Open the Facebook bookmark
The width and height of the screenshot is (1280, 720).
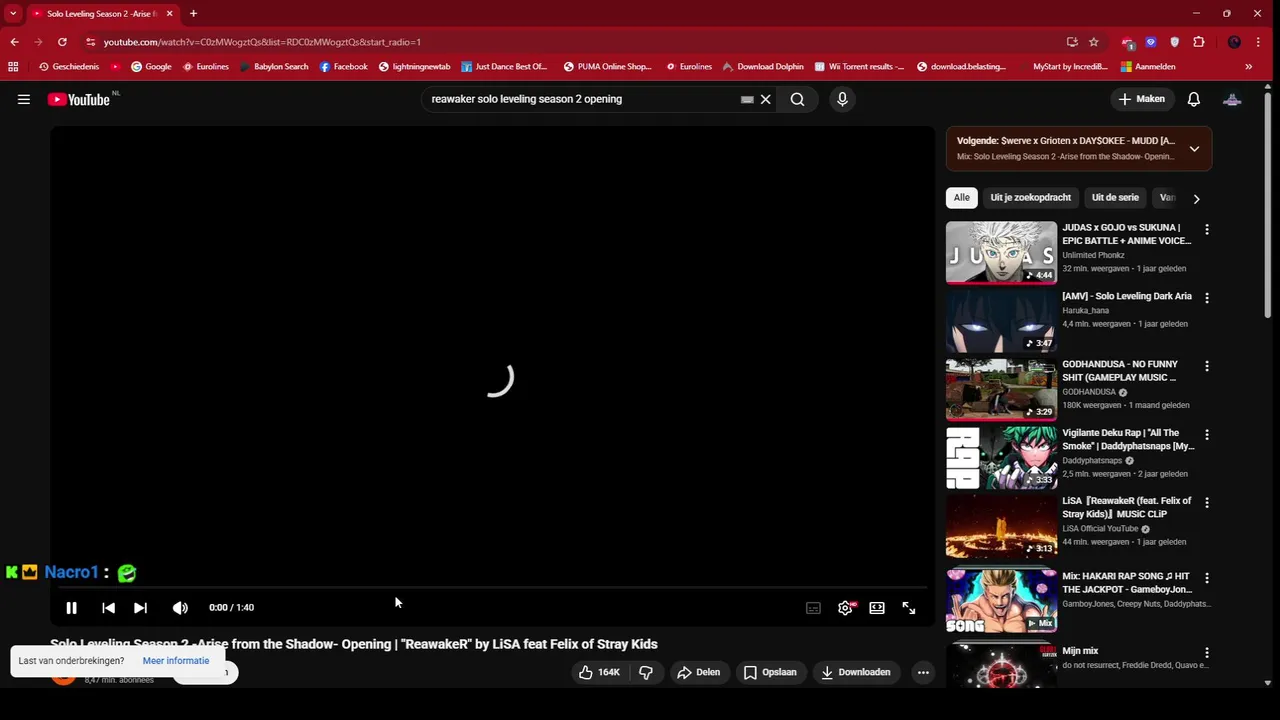(x=343, y=67)
